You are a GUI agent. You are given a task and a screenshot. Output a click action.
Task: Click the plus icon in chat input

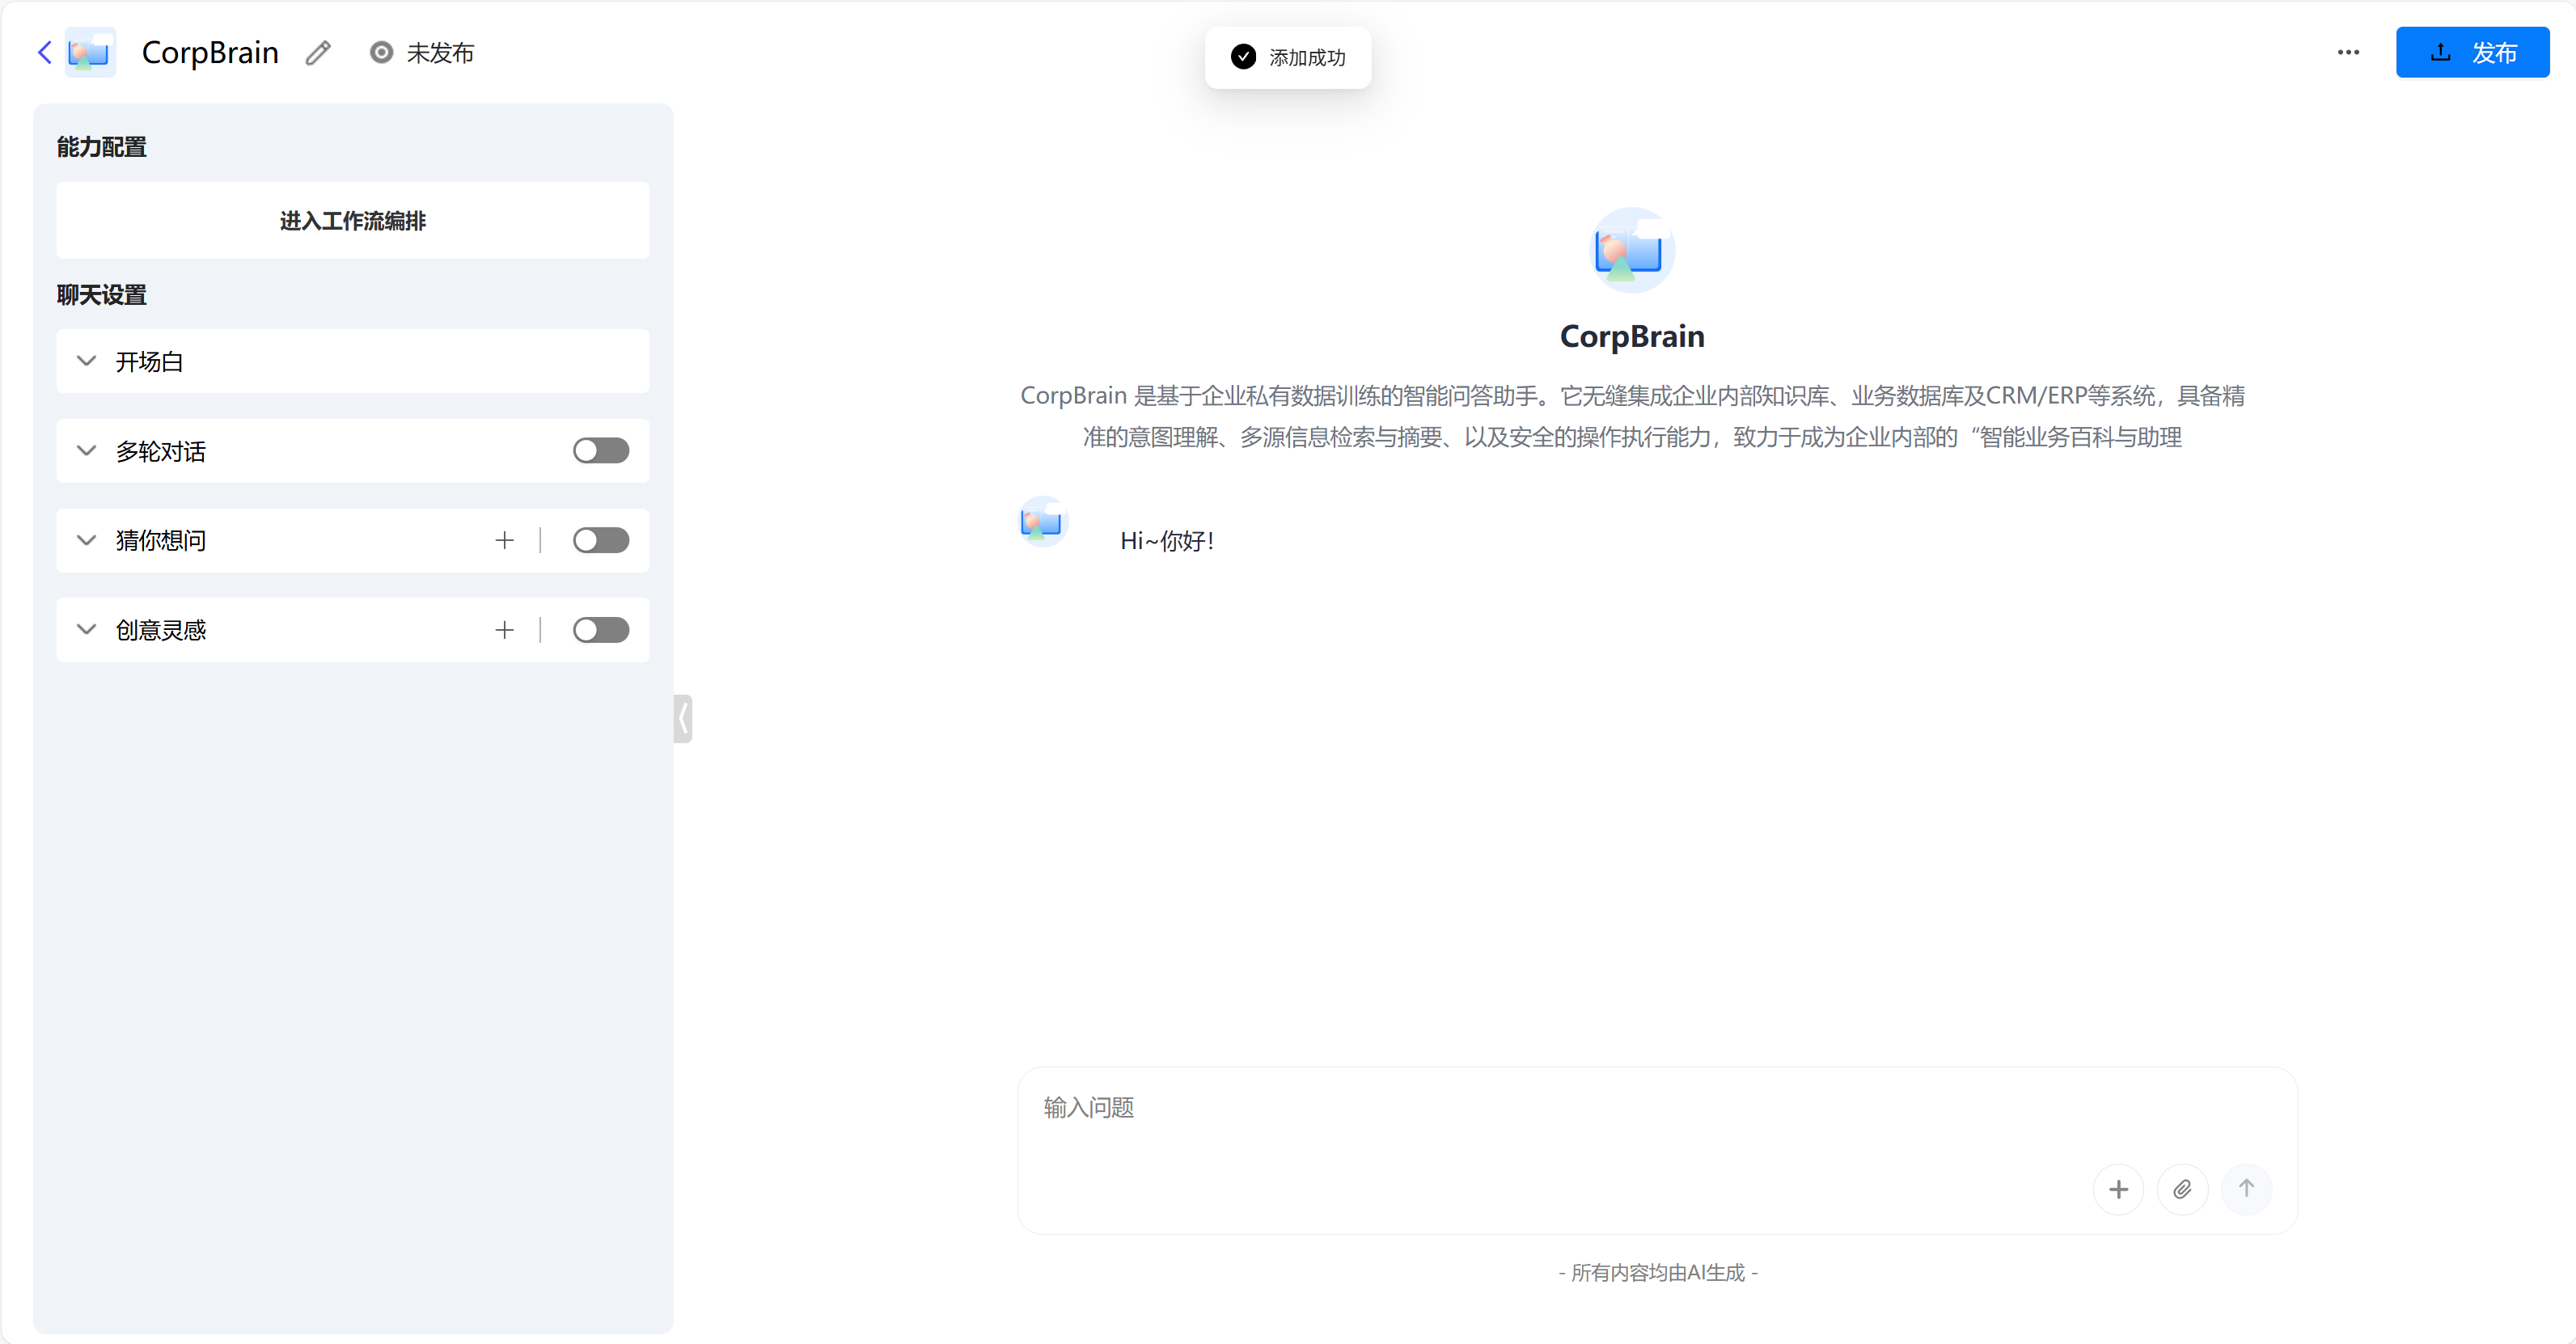(2118, 1189)
